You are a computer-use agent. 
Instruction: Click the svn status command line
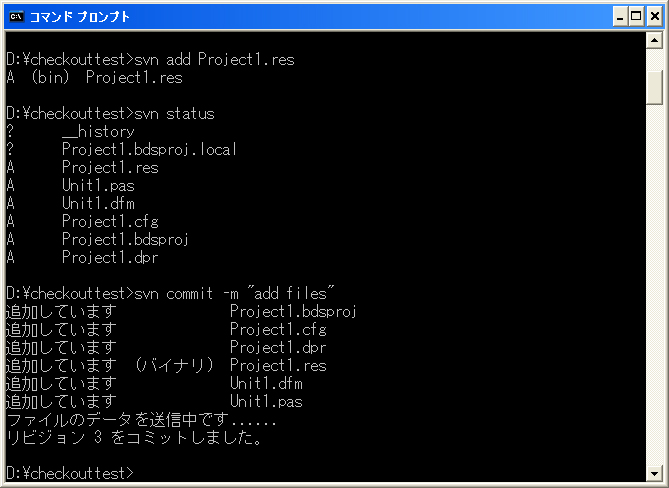tap(111, 113)
